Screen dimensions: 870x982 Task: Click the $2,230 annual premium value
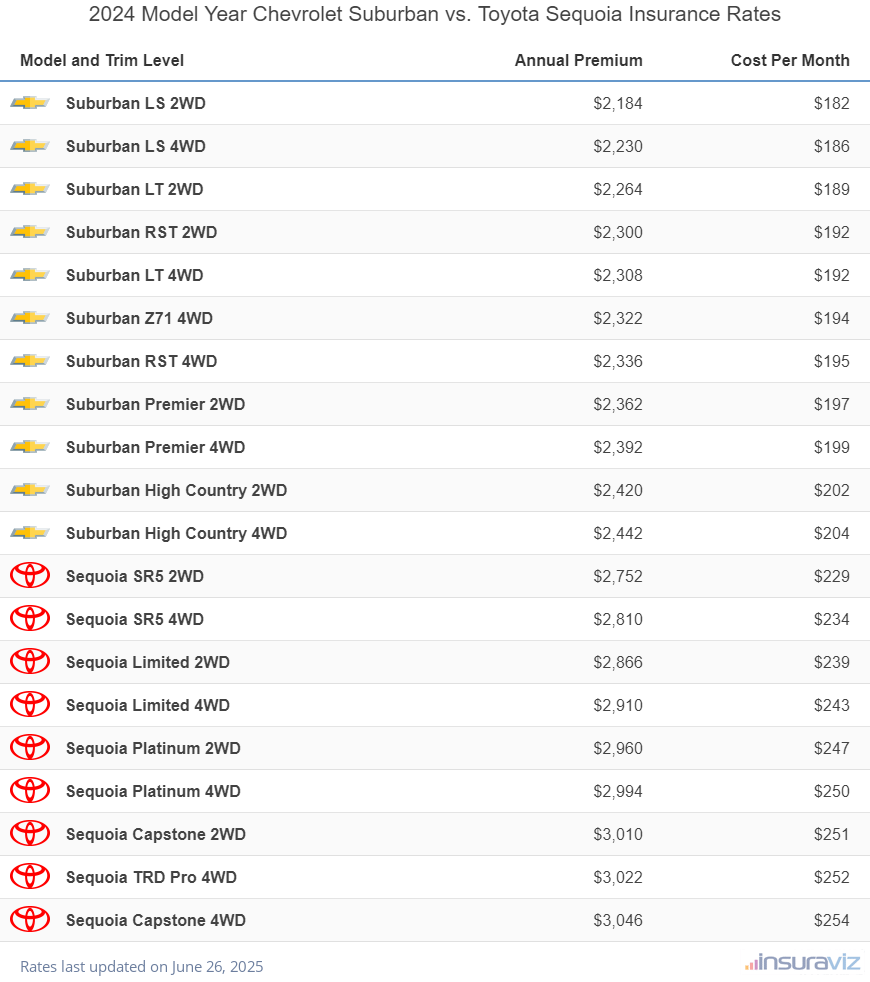tap(618, 147)
